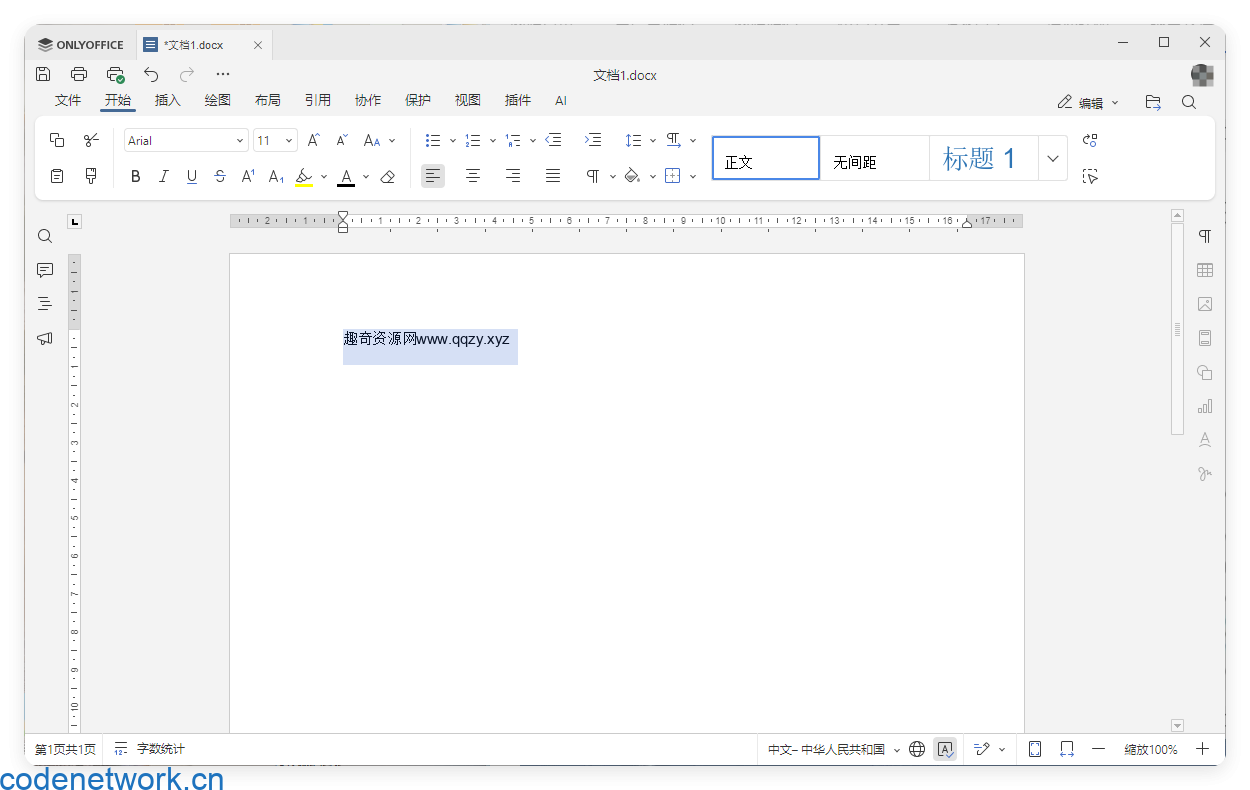Open table settings in the right sidebar

(1204, 270)
